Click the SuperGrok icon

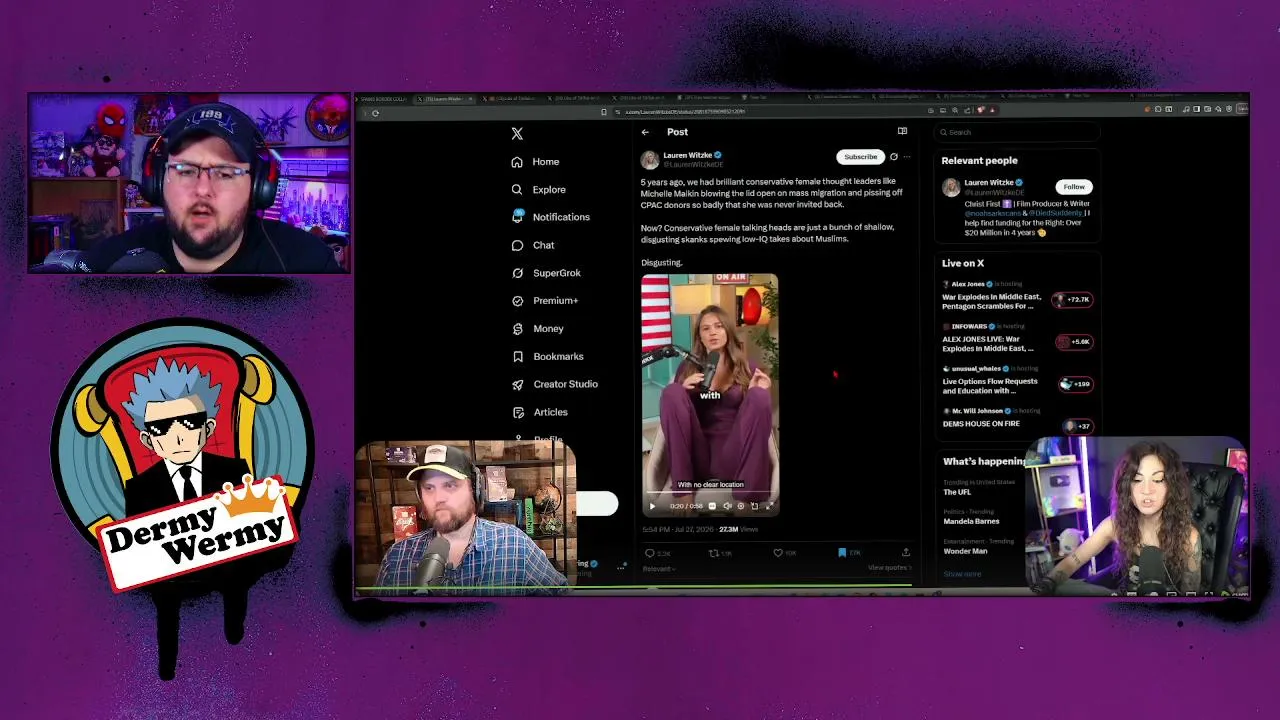pos(517,273)
